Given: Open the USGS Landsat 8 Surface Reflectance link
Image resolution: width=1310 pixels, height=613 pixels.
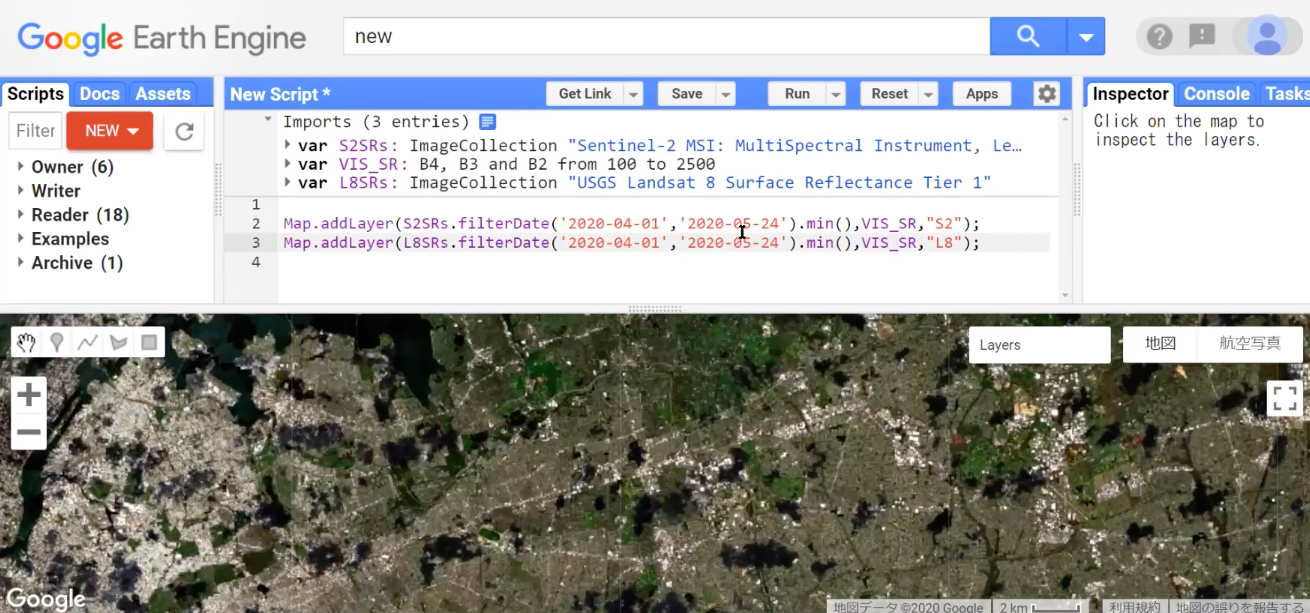Looking at the screenshot, I should [779, 182].
